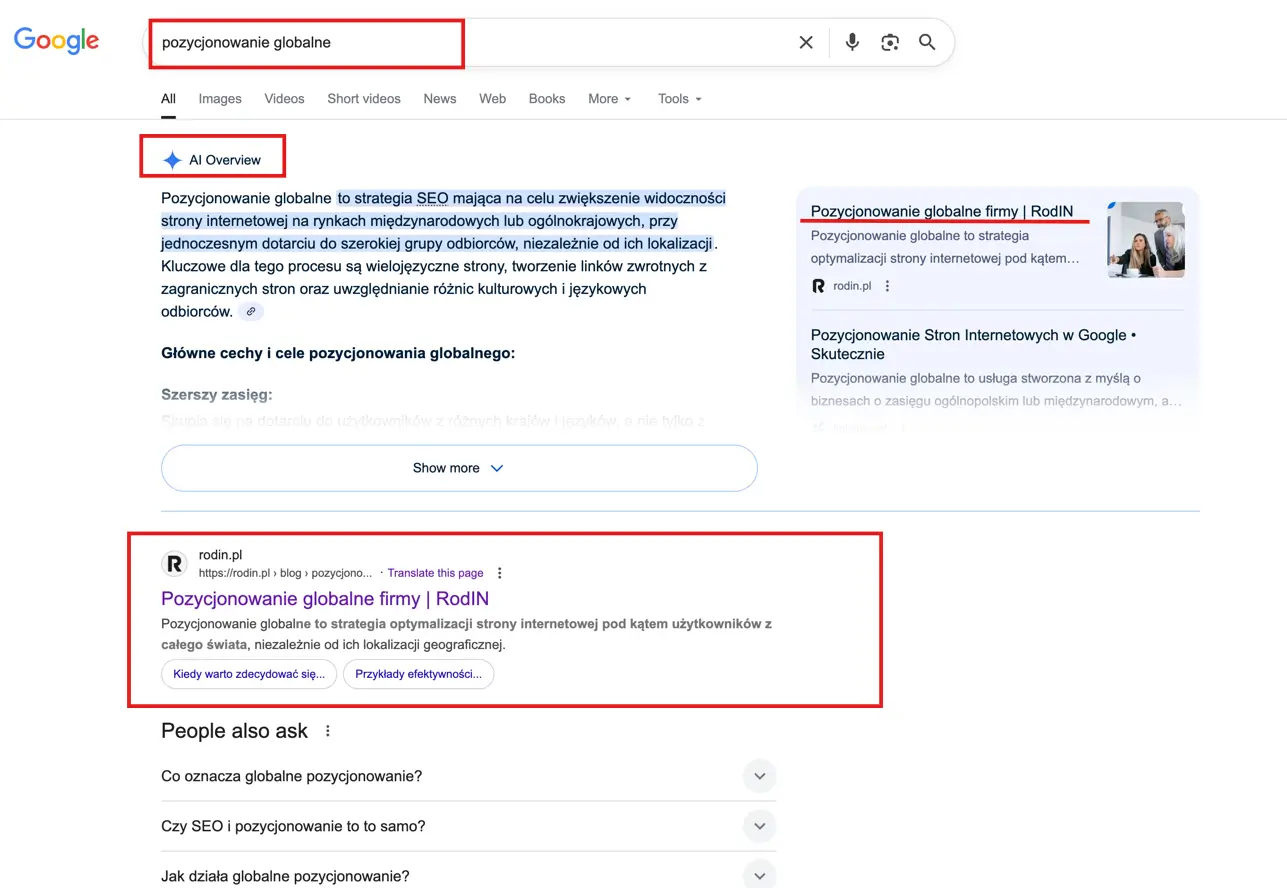
Task: Click the Show more button under AI Overview
Action: [x=458, y=467]
